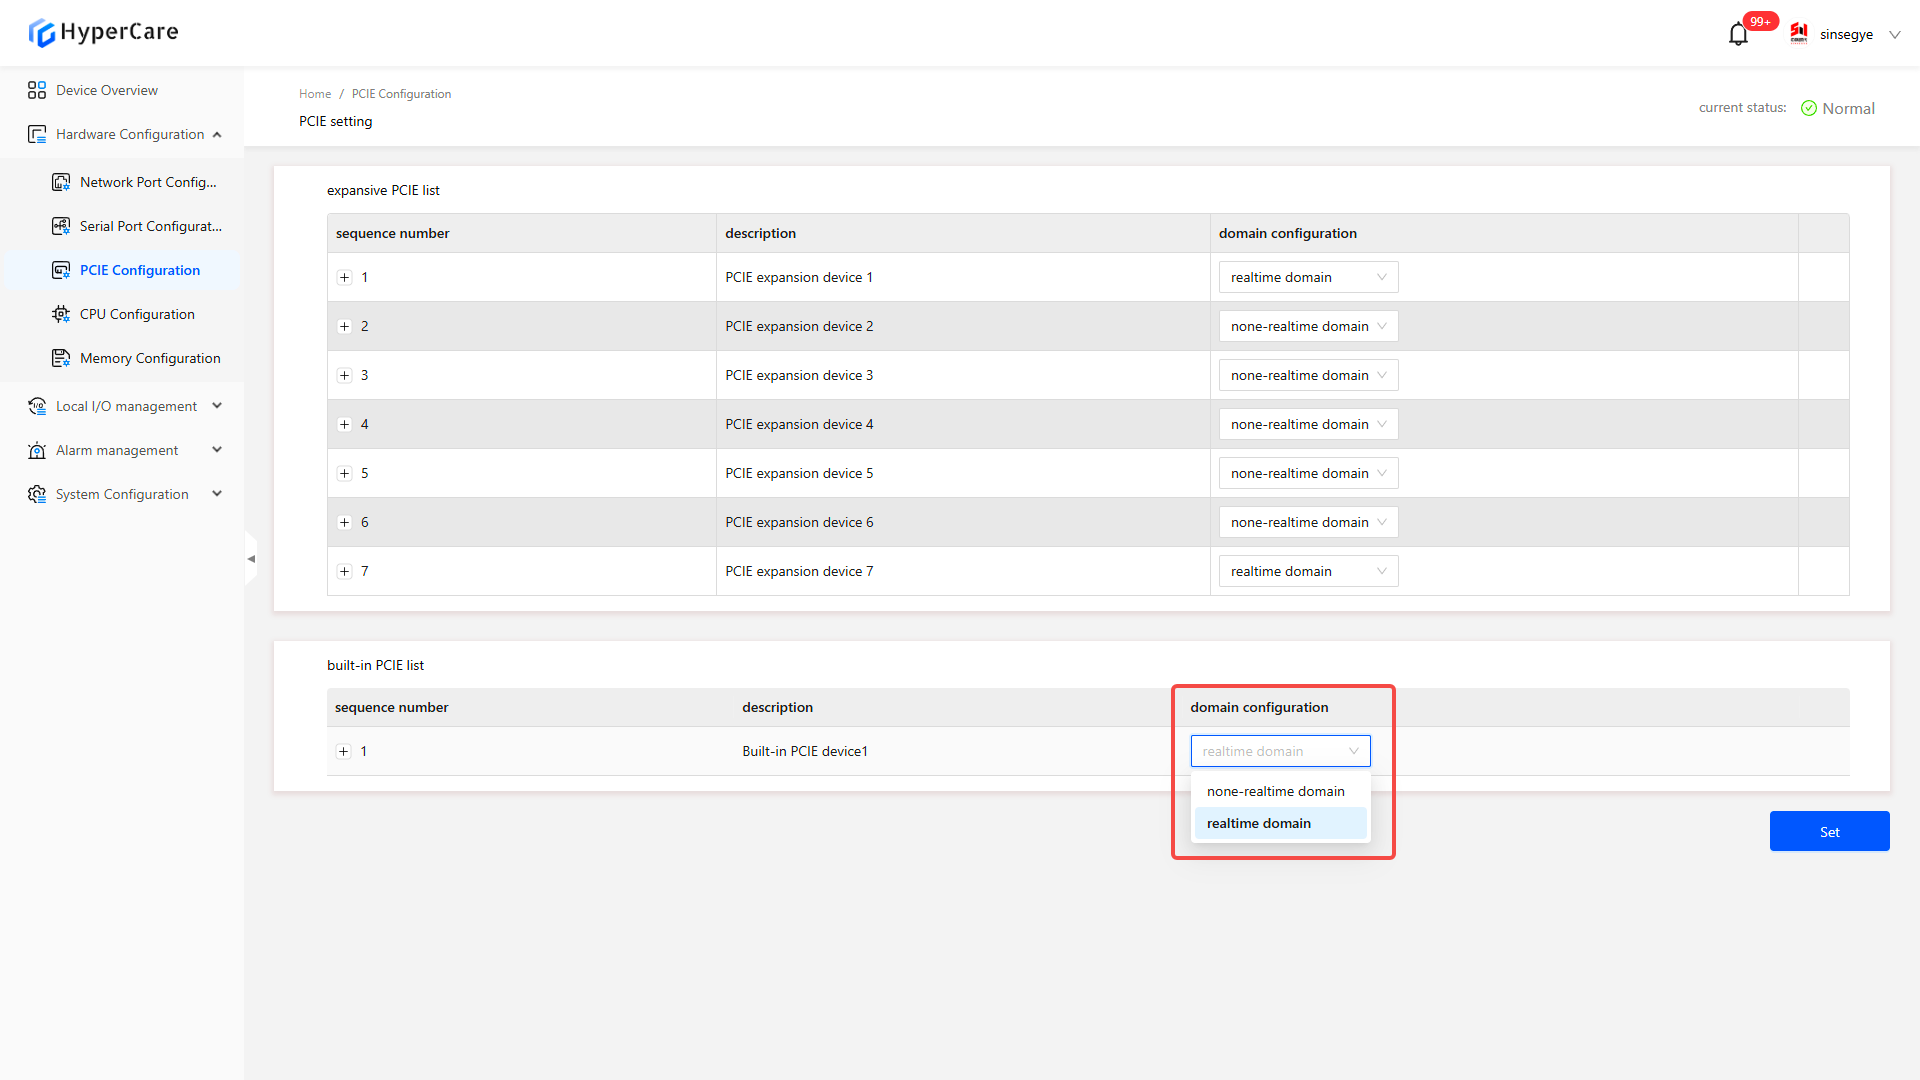Click the HyperCare logo
Image resolution: width=1920 pixels, height=1080 pixels.
click(x=103, y=32)
